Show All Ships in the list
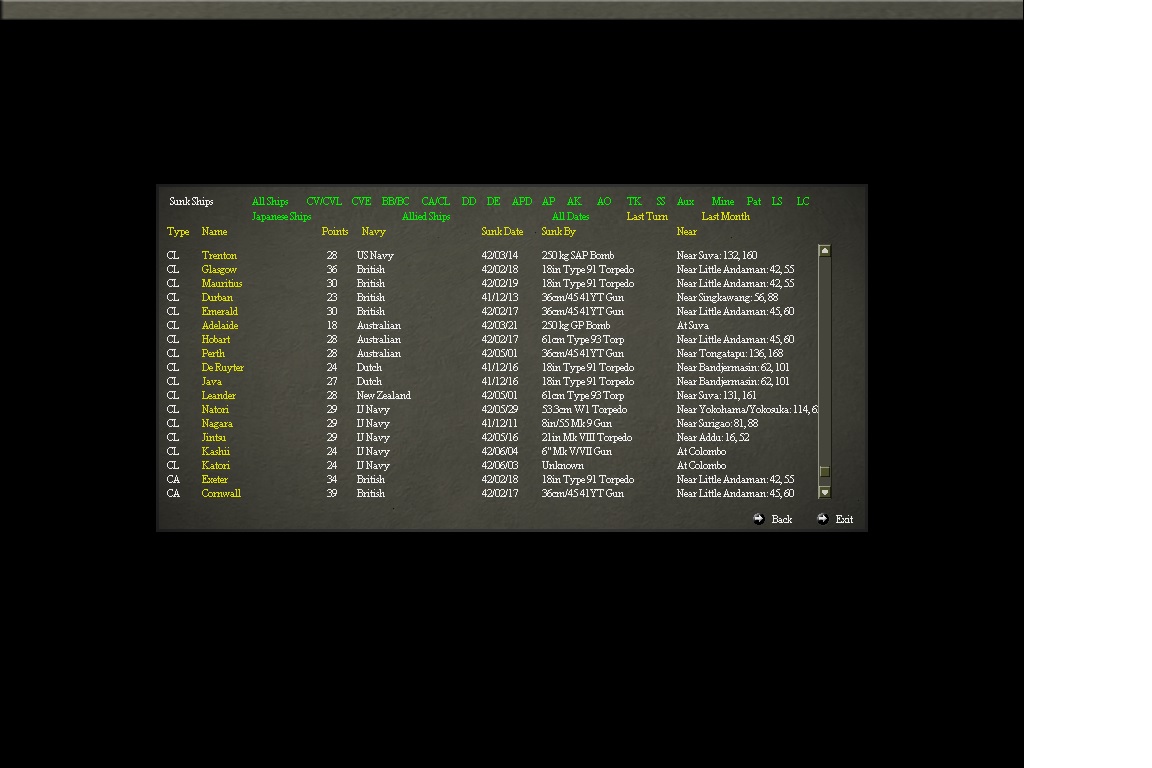 269,201
